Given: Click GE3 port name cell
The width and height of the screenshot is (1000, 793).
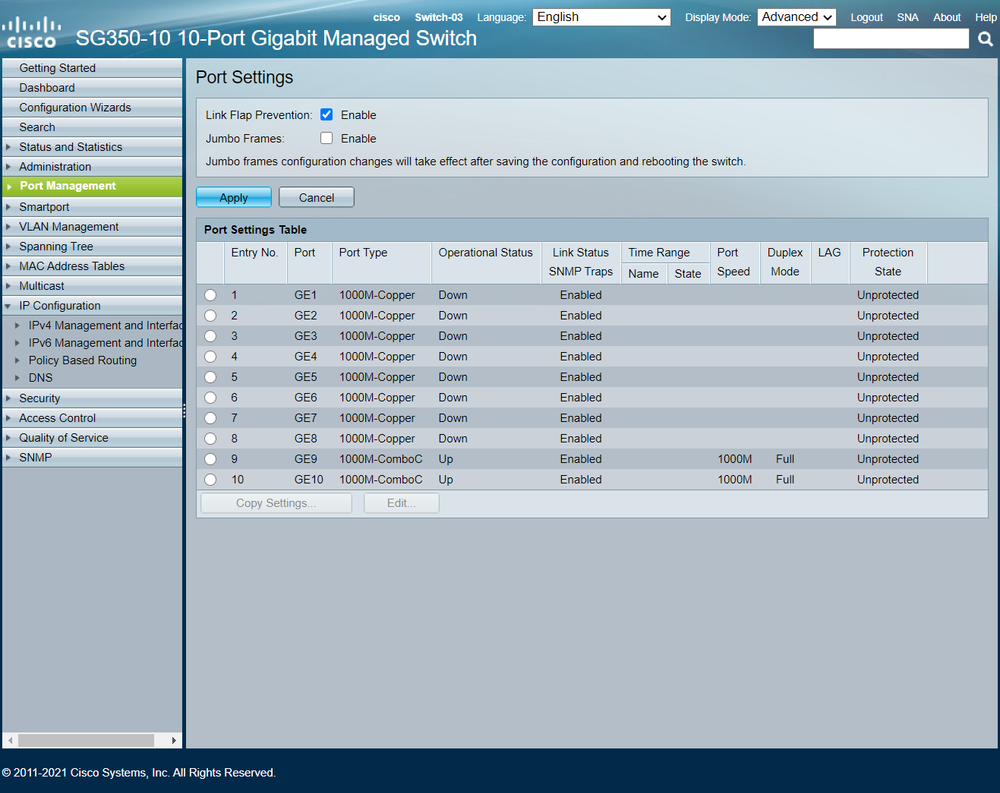Looking at the screenshot, I should (305, 336).
